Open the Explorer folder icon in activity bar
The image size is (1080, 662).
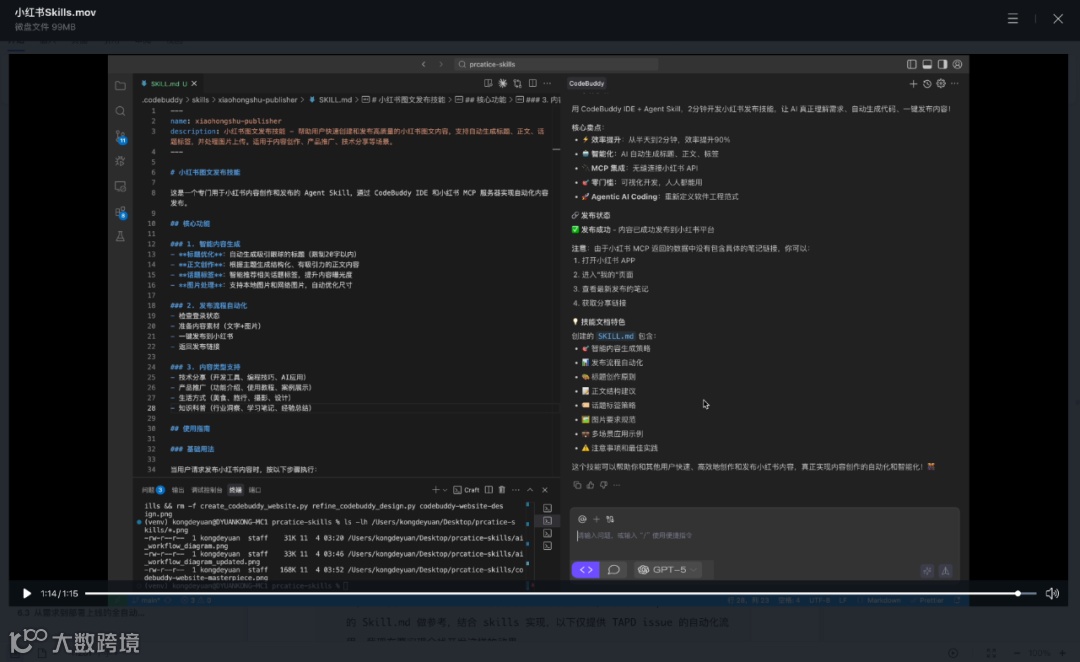point(121,86)
